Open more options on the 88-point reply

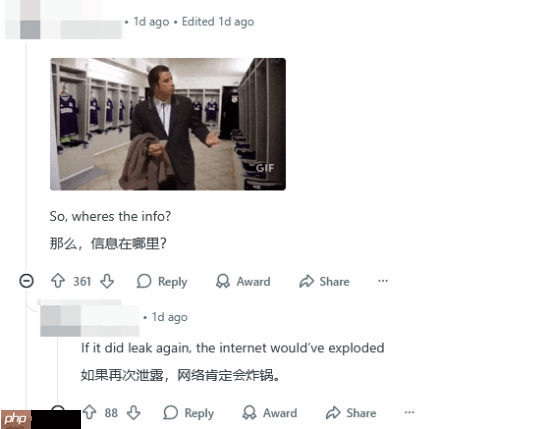coord(409,413)
